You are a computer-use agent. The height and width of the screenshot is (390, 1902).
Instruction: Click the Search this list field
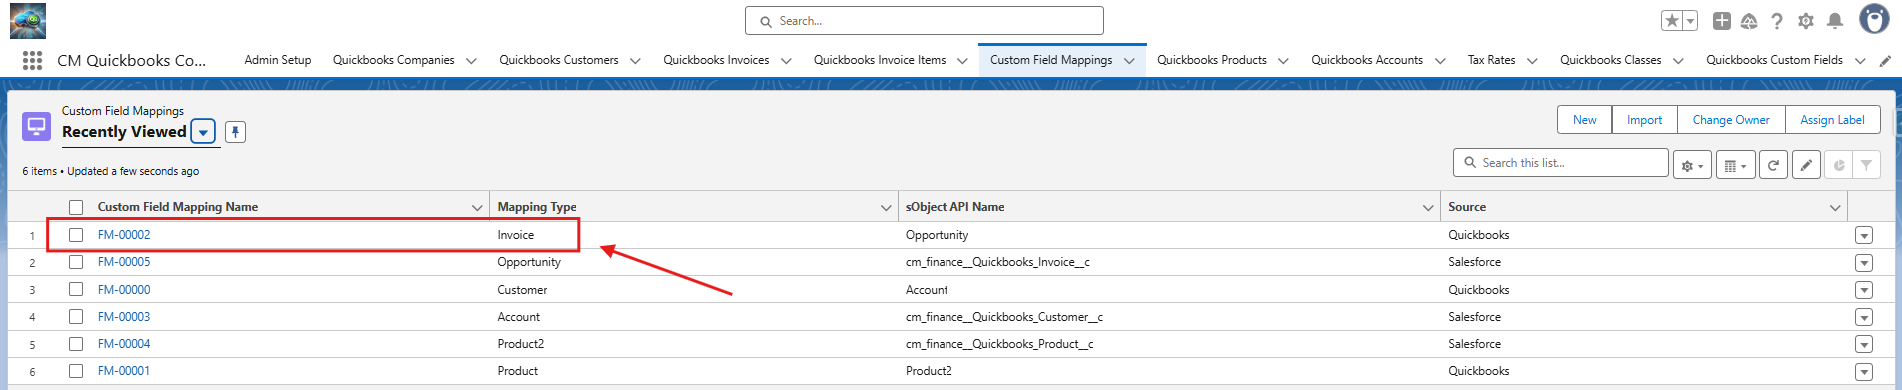[x=1561, y=163]
